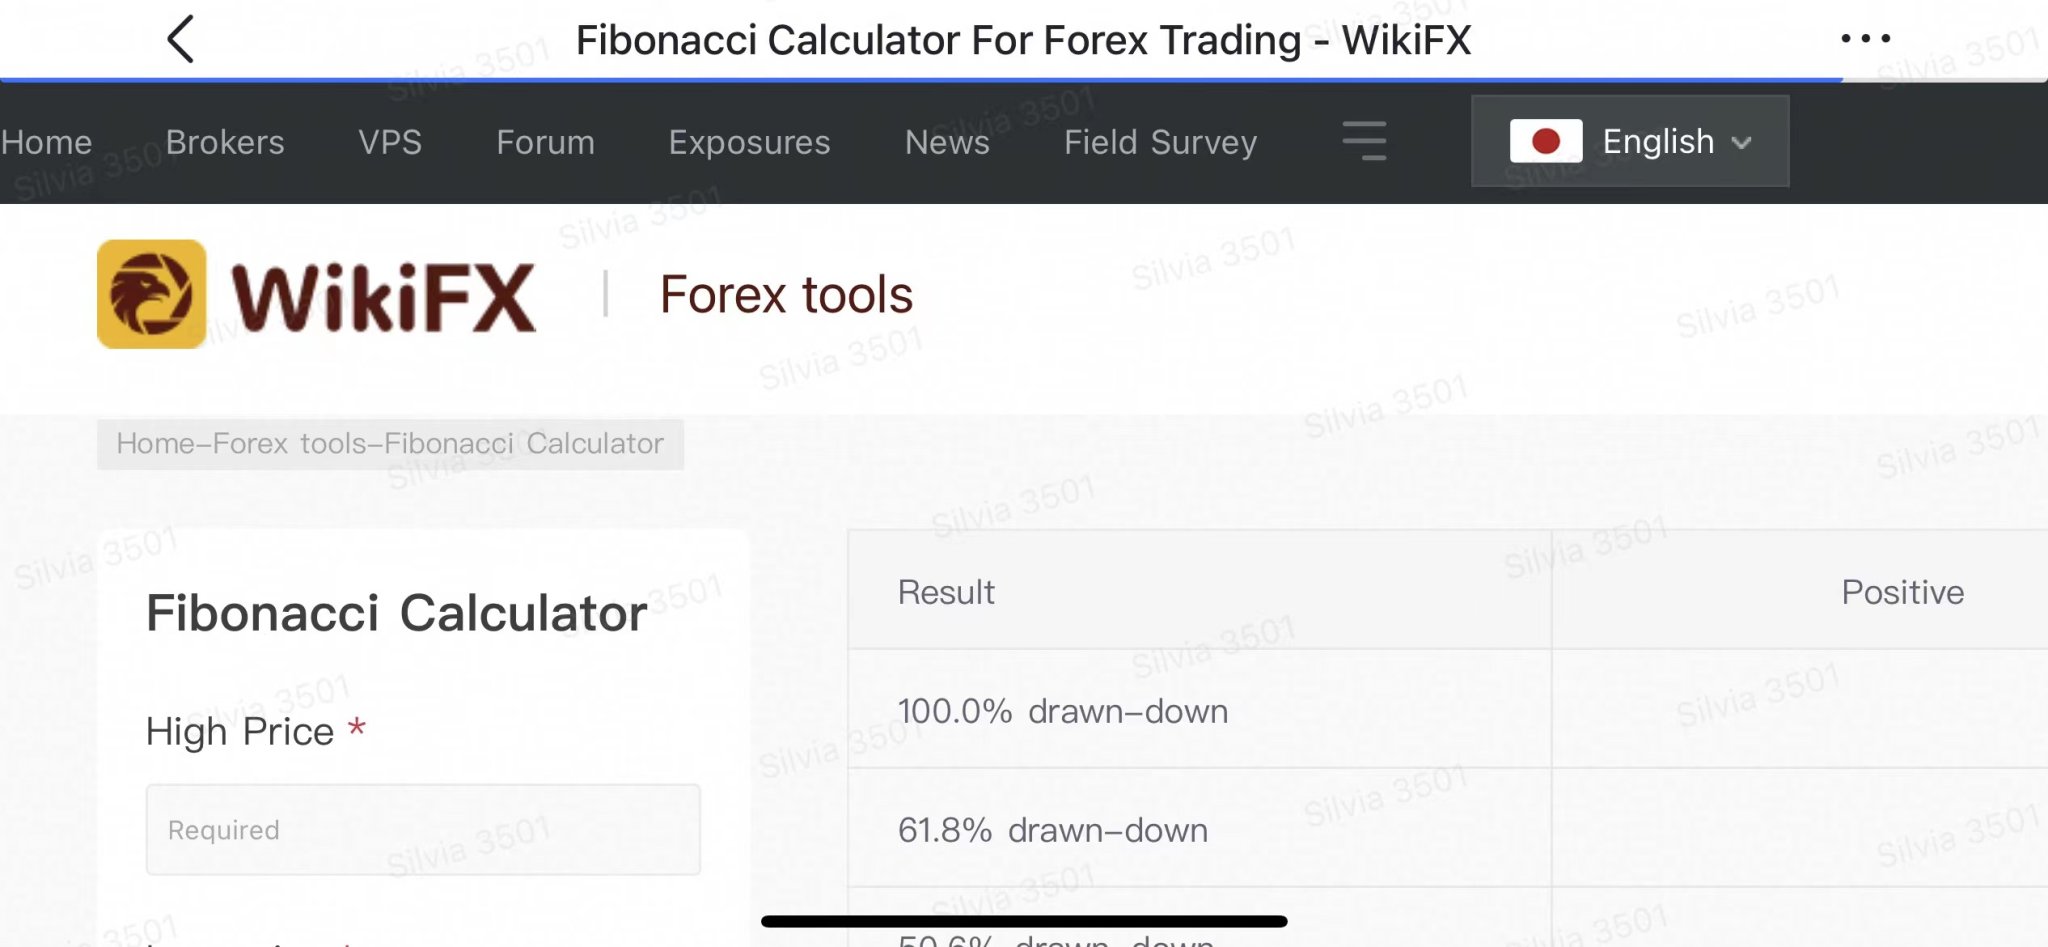Go to Field Survey
This screenshot has width=2048, height=947.
1160,142
